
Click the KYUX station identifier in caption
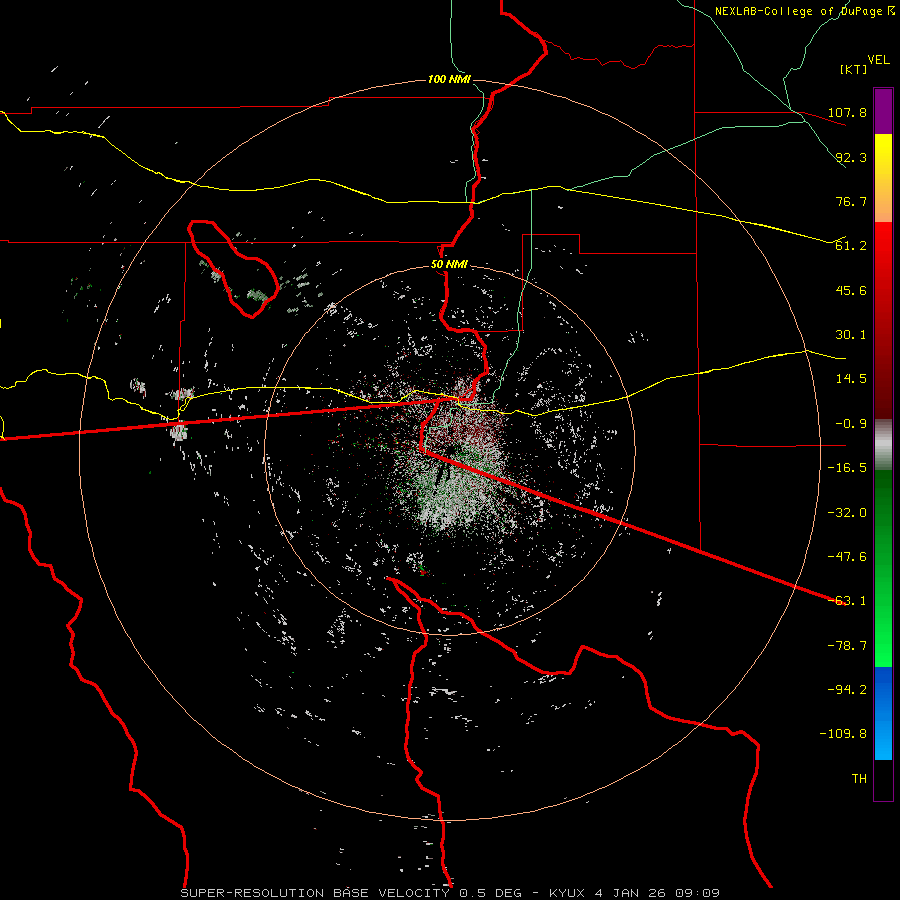[x=568, y=893]
